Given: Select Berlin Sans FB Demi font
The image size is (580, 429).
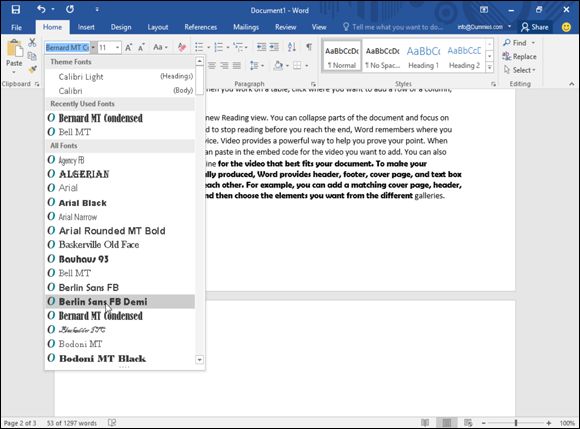Looking at the screenshot, I should click(120, 302).
